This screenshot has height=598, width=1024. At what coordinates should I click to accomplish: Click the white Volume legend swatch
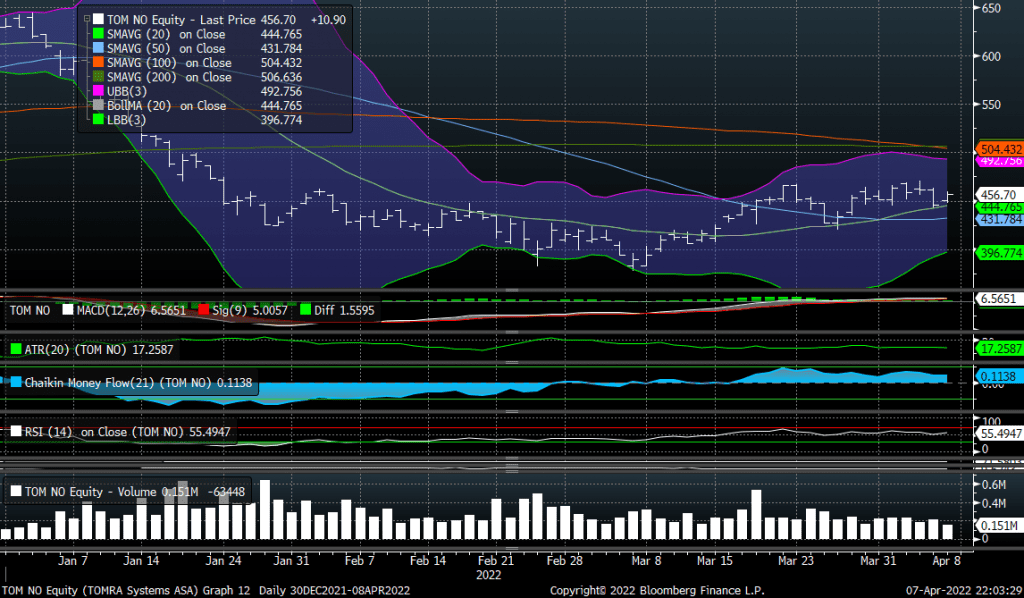point(16,491)
